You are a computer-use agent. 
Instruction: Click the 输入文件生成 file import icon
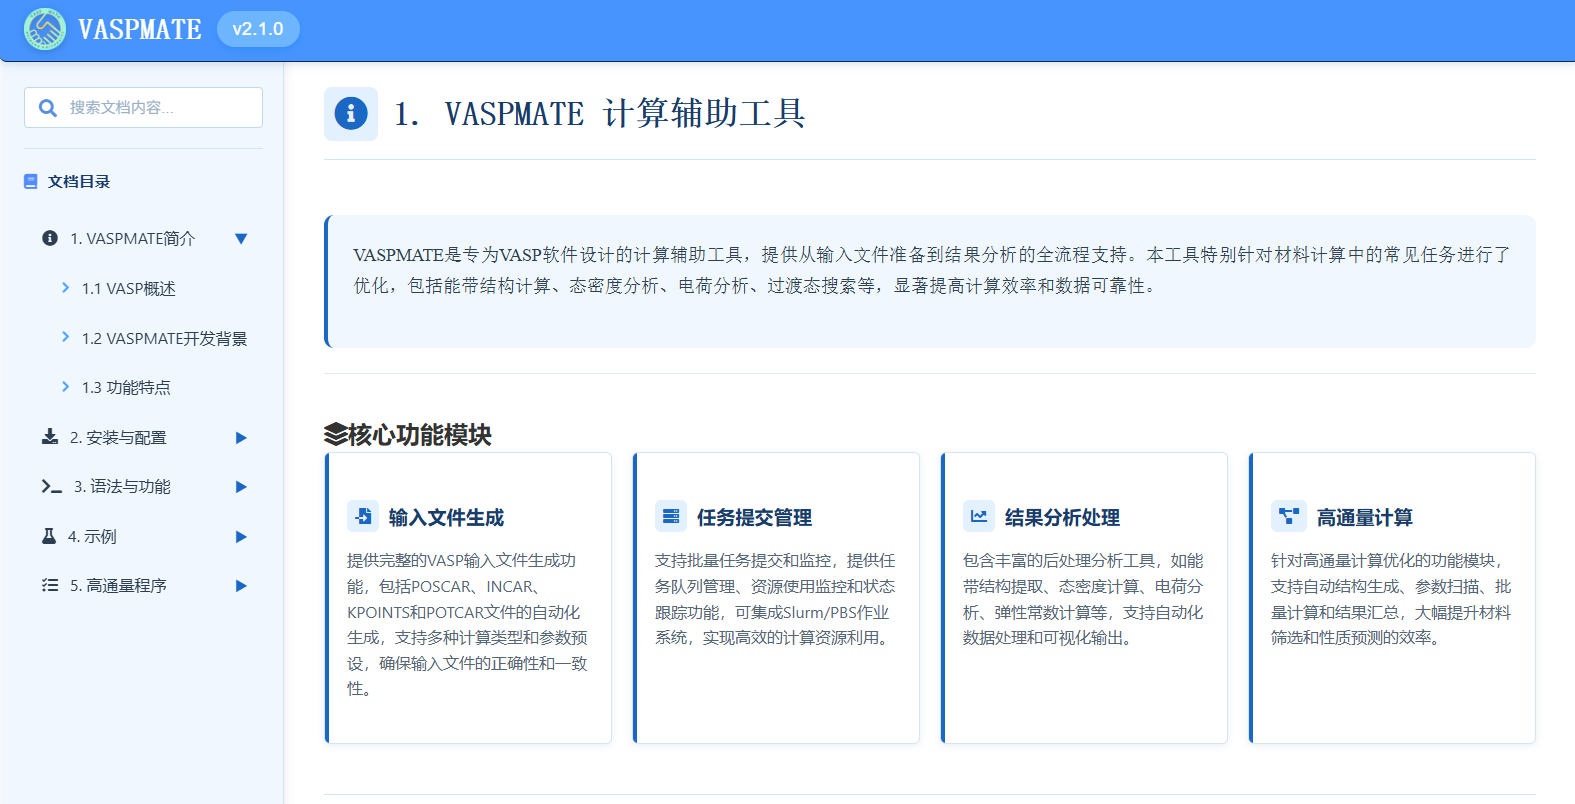363,516
